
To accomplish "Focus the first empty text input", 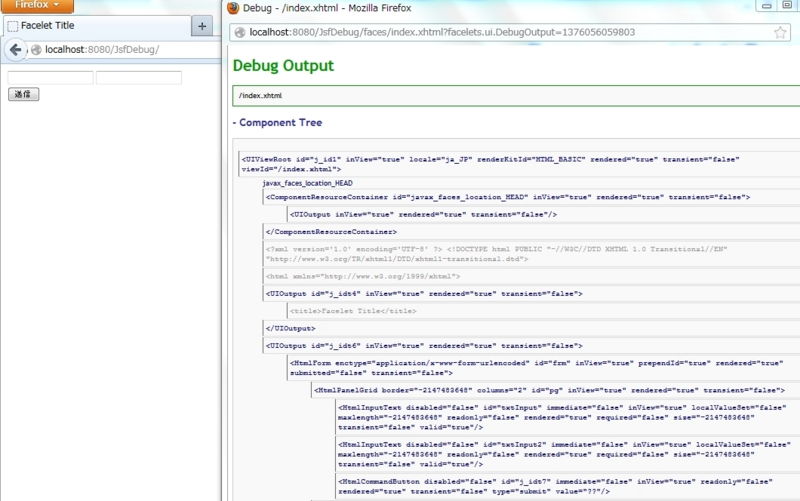I will click(51, 78).
